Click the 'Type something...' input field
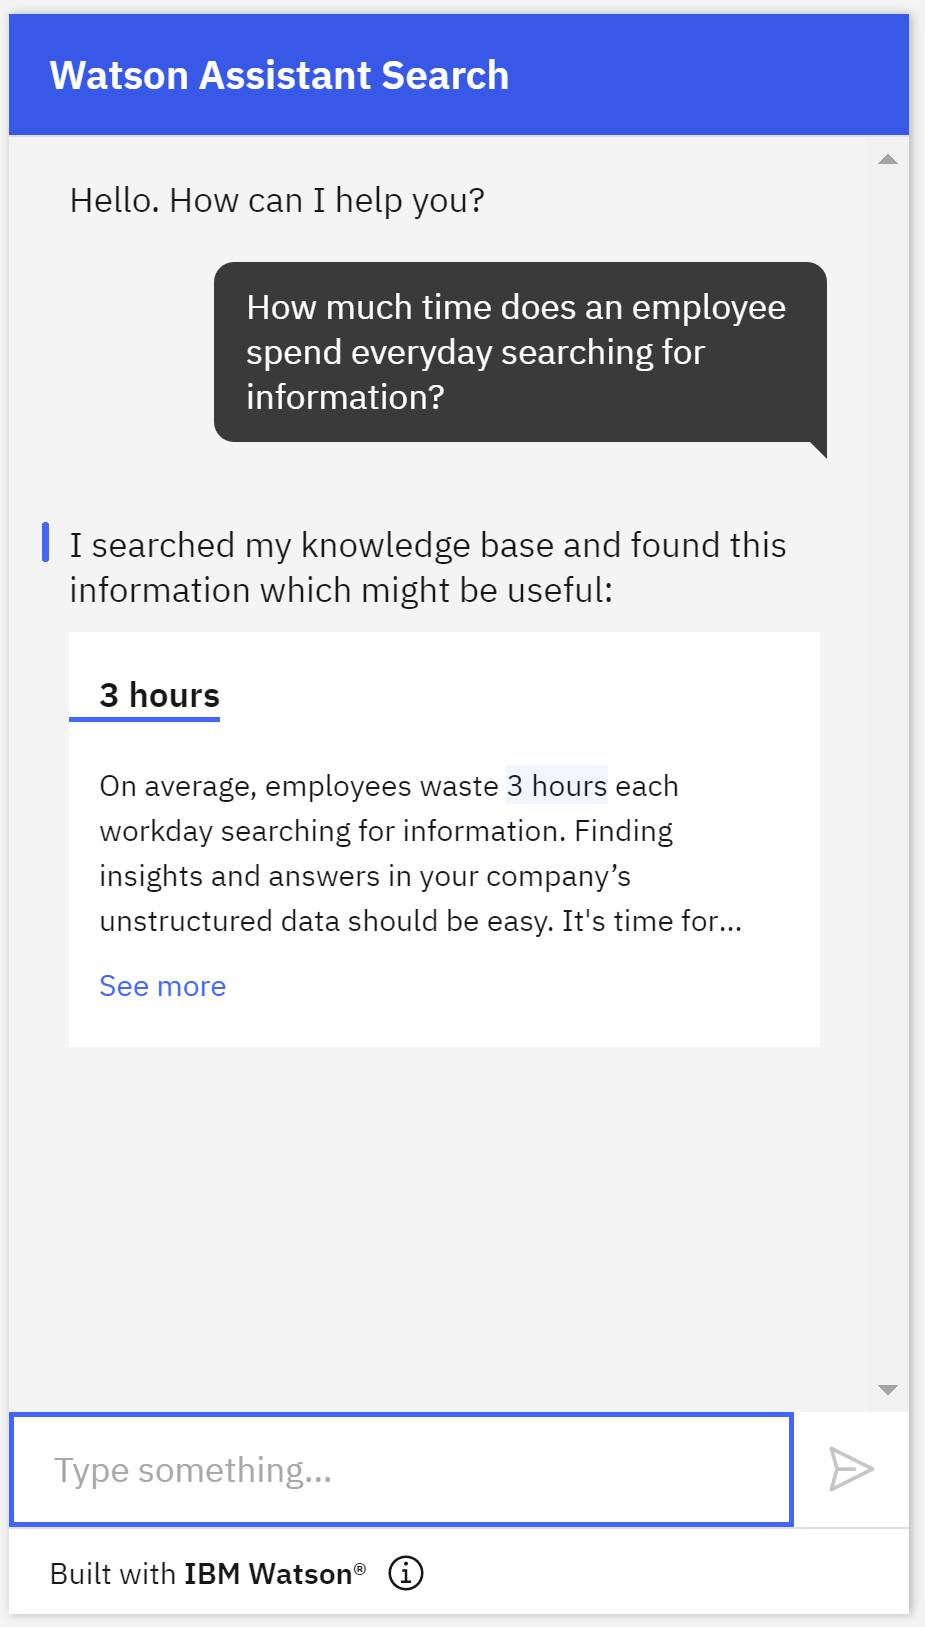The image size is (925, 1627). pyautogui.click(x=399, y=1469)
